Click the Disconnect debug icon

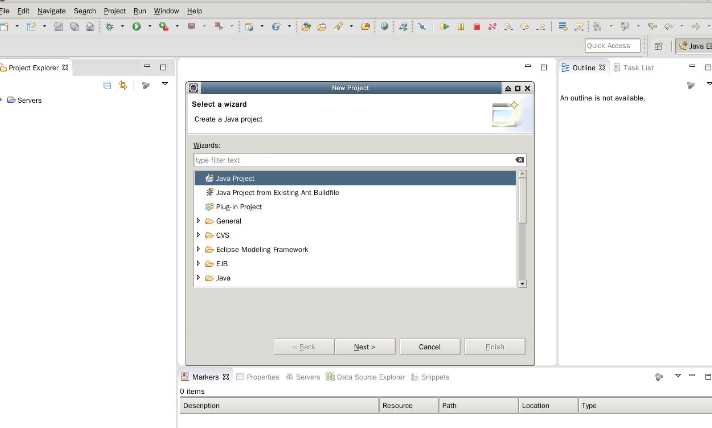coord(492,27)
